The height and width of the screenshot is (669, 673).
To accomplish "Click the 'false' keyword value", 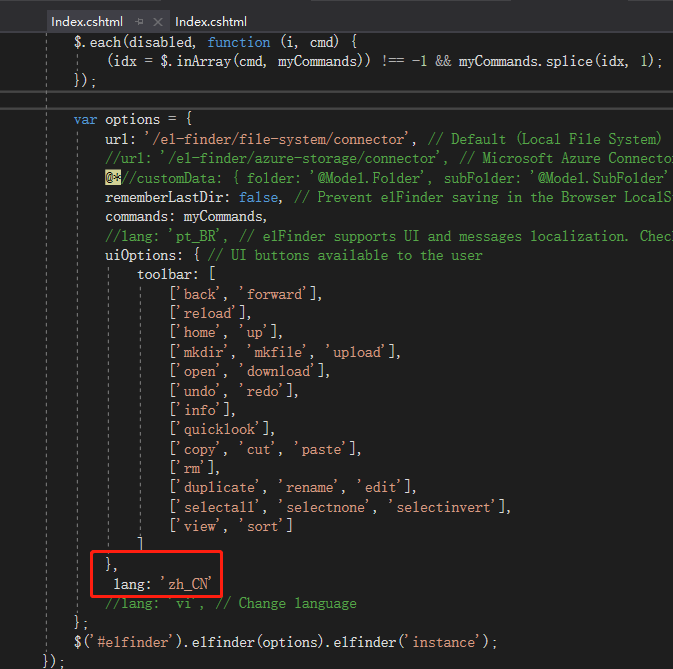I will (x=258, y=197).
